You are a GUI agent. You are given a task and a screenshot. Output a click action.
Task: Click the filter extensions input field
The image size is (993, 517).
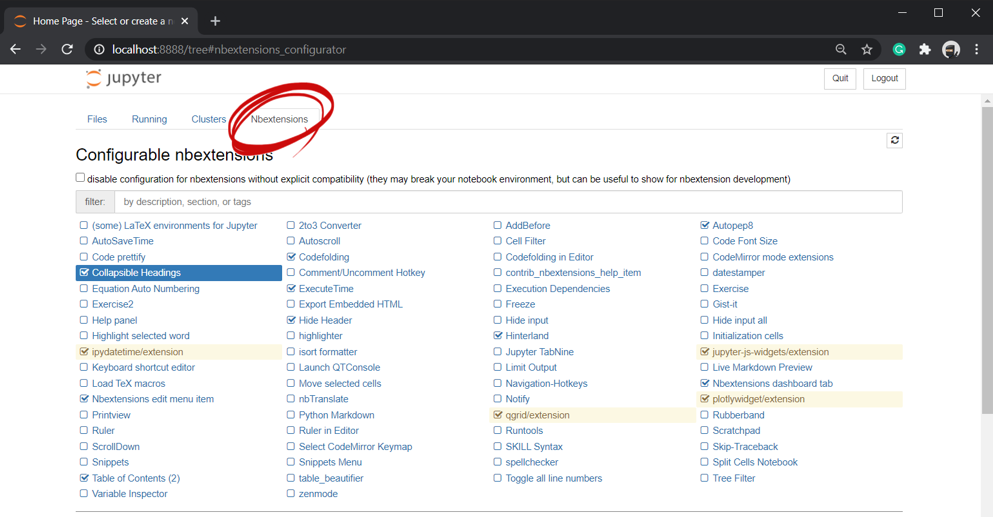coord(508,201)
